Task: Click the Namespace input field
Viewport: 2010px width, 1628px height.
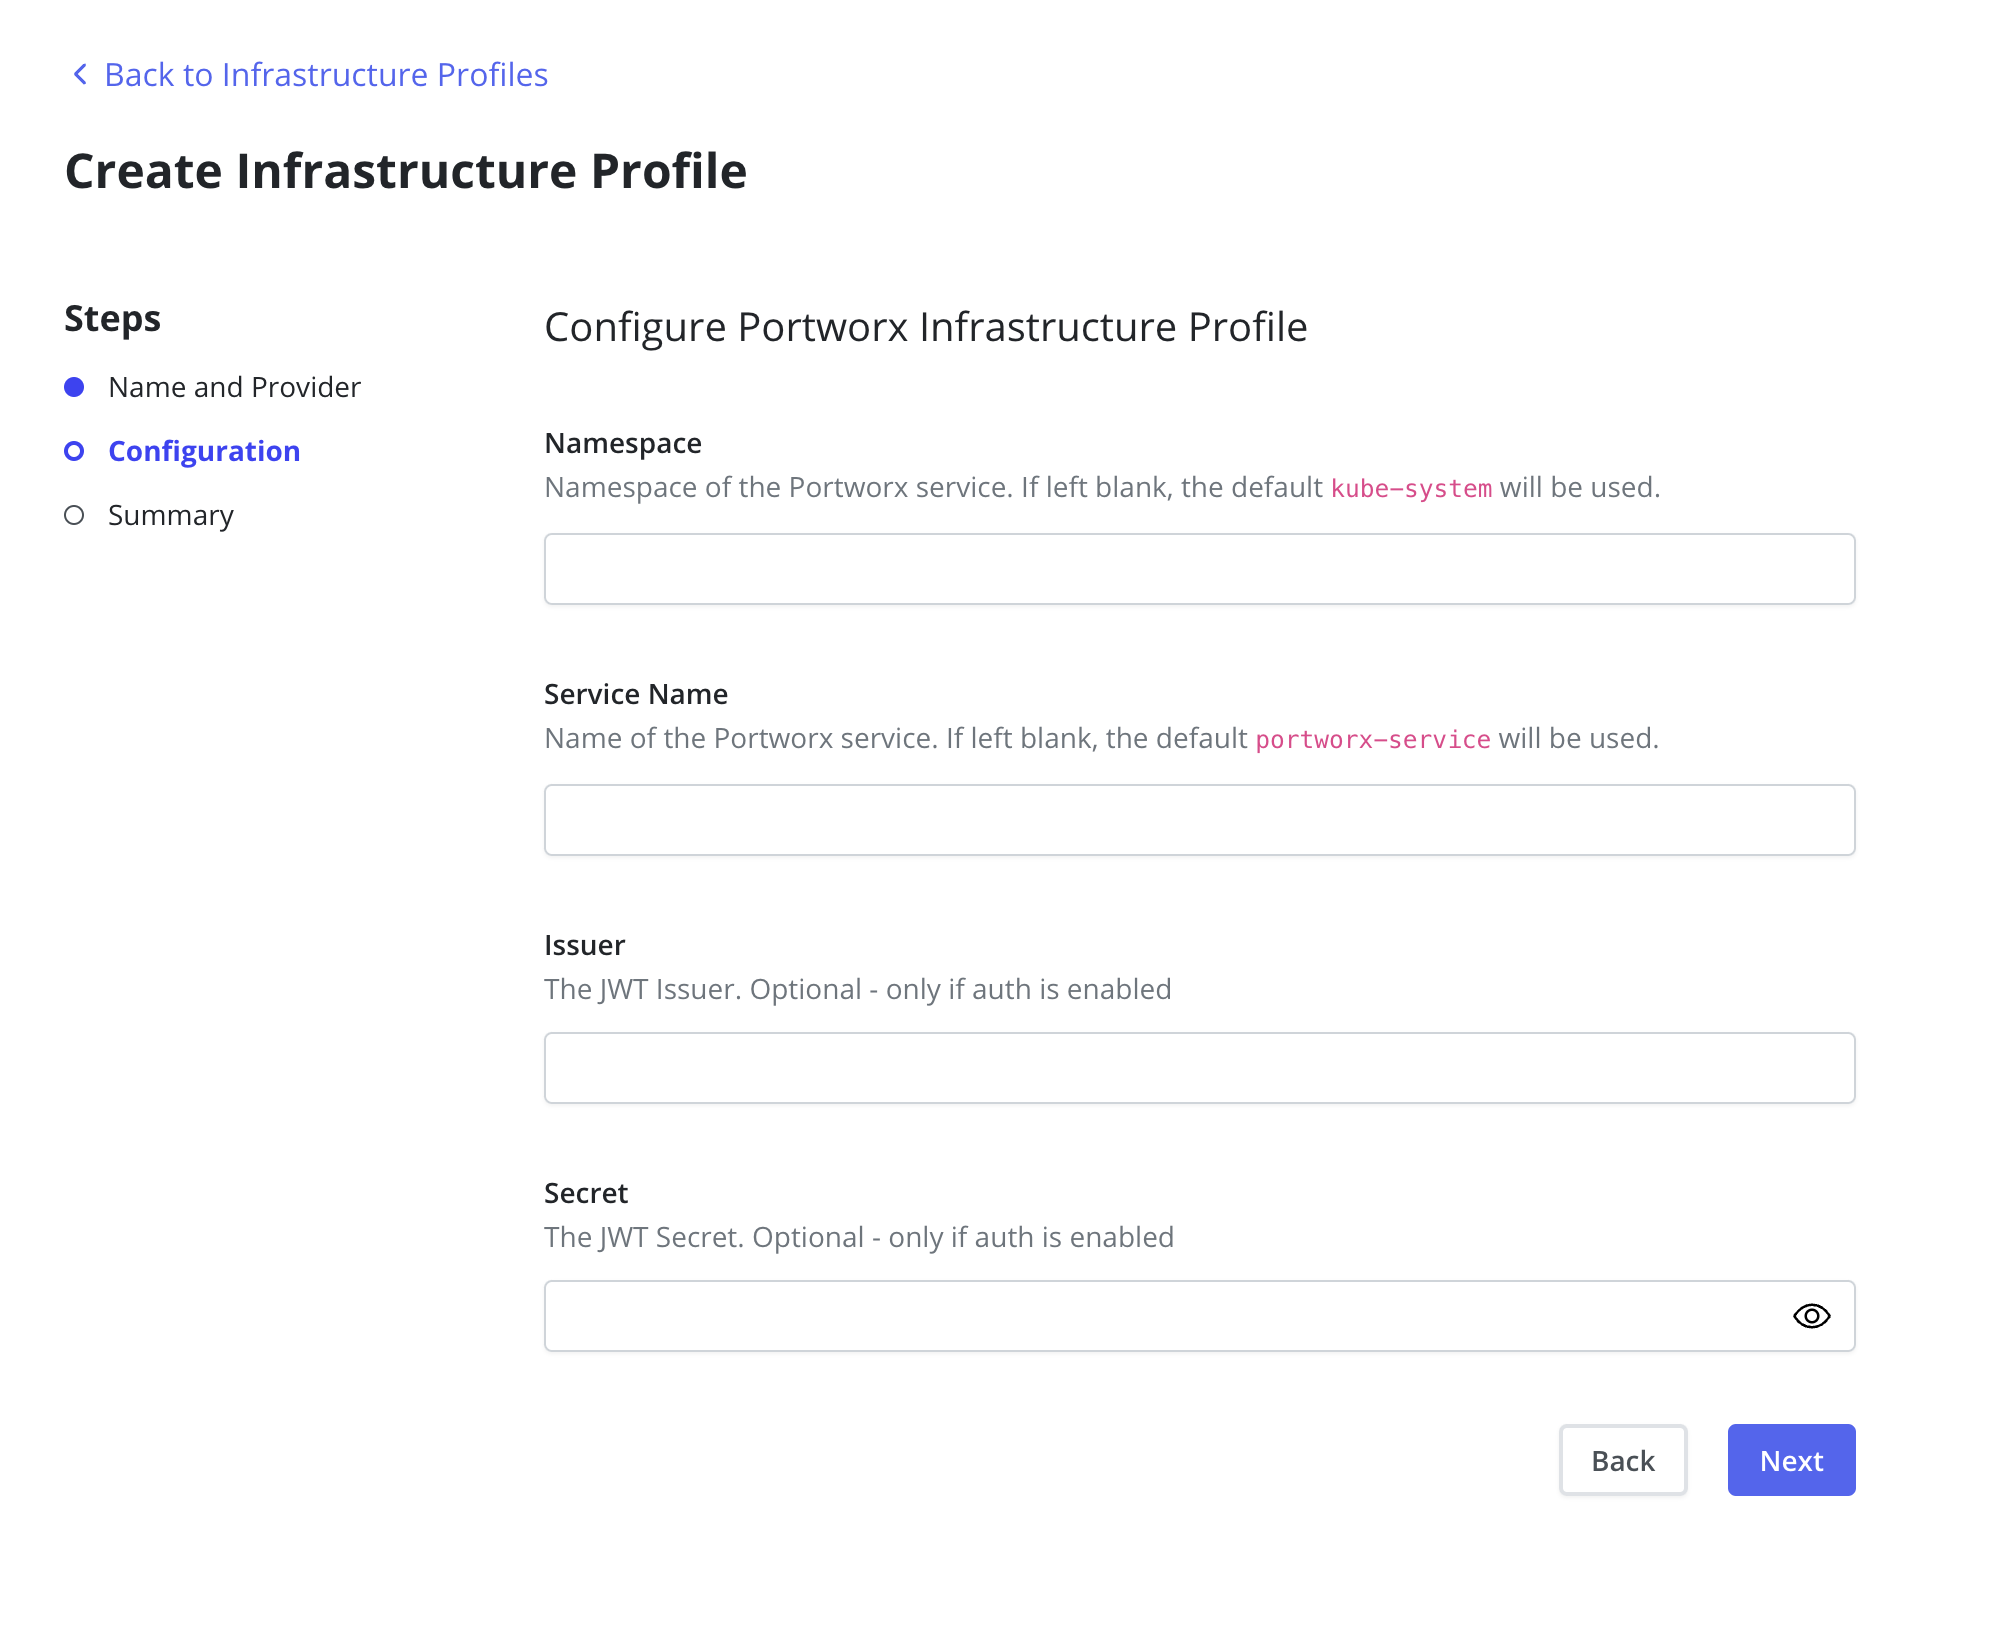Action: (1199, 569)
